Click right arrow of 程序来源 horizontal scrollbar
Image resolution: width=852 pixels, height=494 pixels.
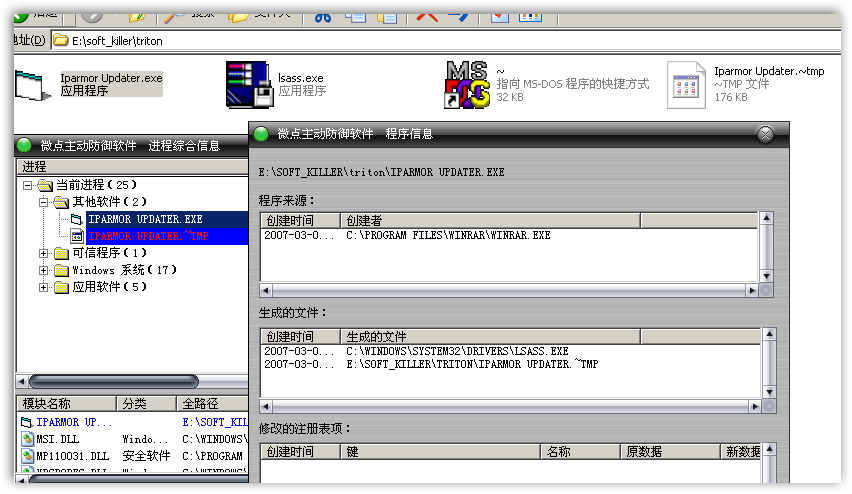tap(752, 290)
